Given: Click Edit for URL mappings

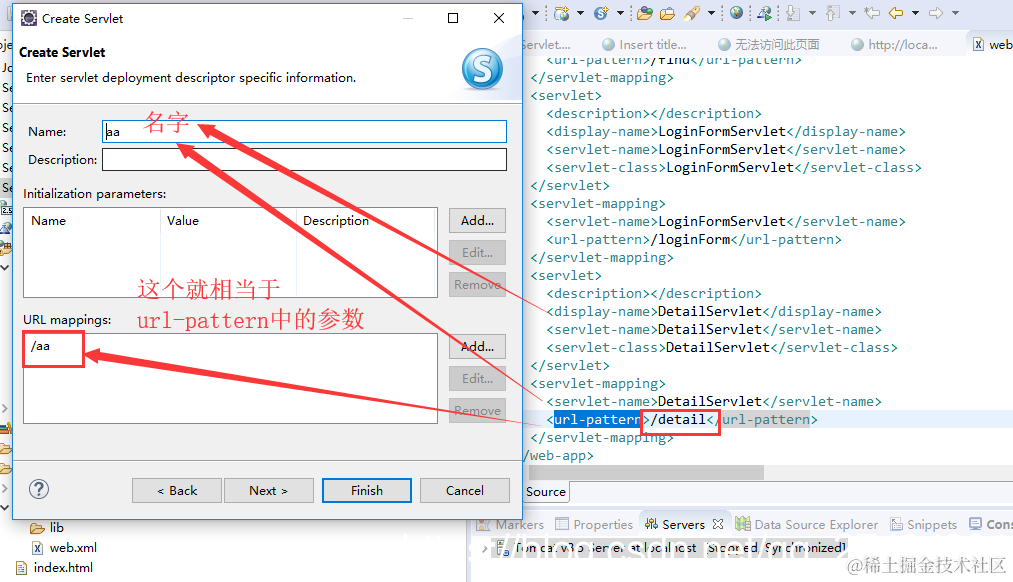Looking at the screenshot, I should (x=477, y=379).
